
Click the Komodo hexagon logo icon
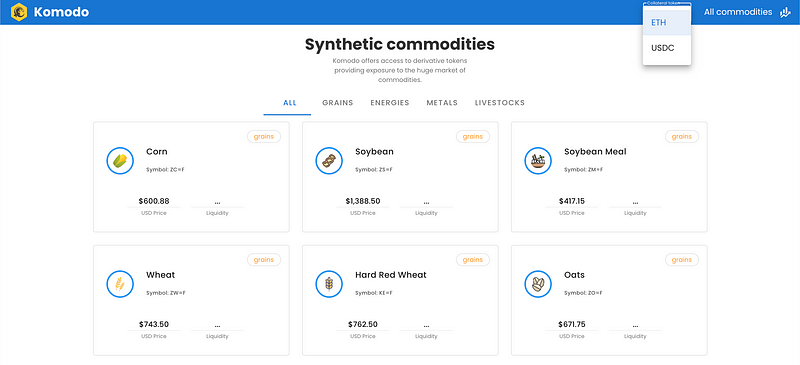(19, 12)
